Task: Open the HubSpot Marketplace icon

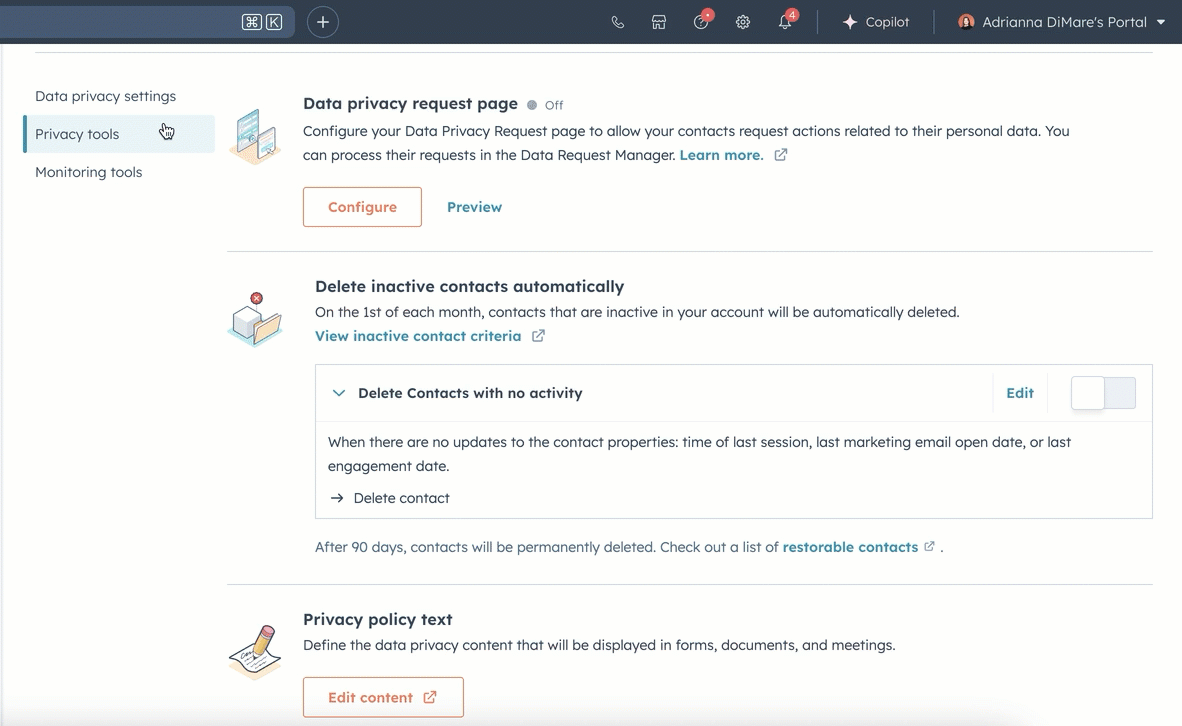Action: pos(659,21)
